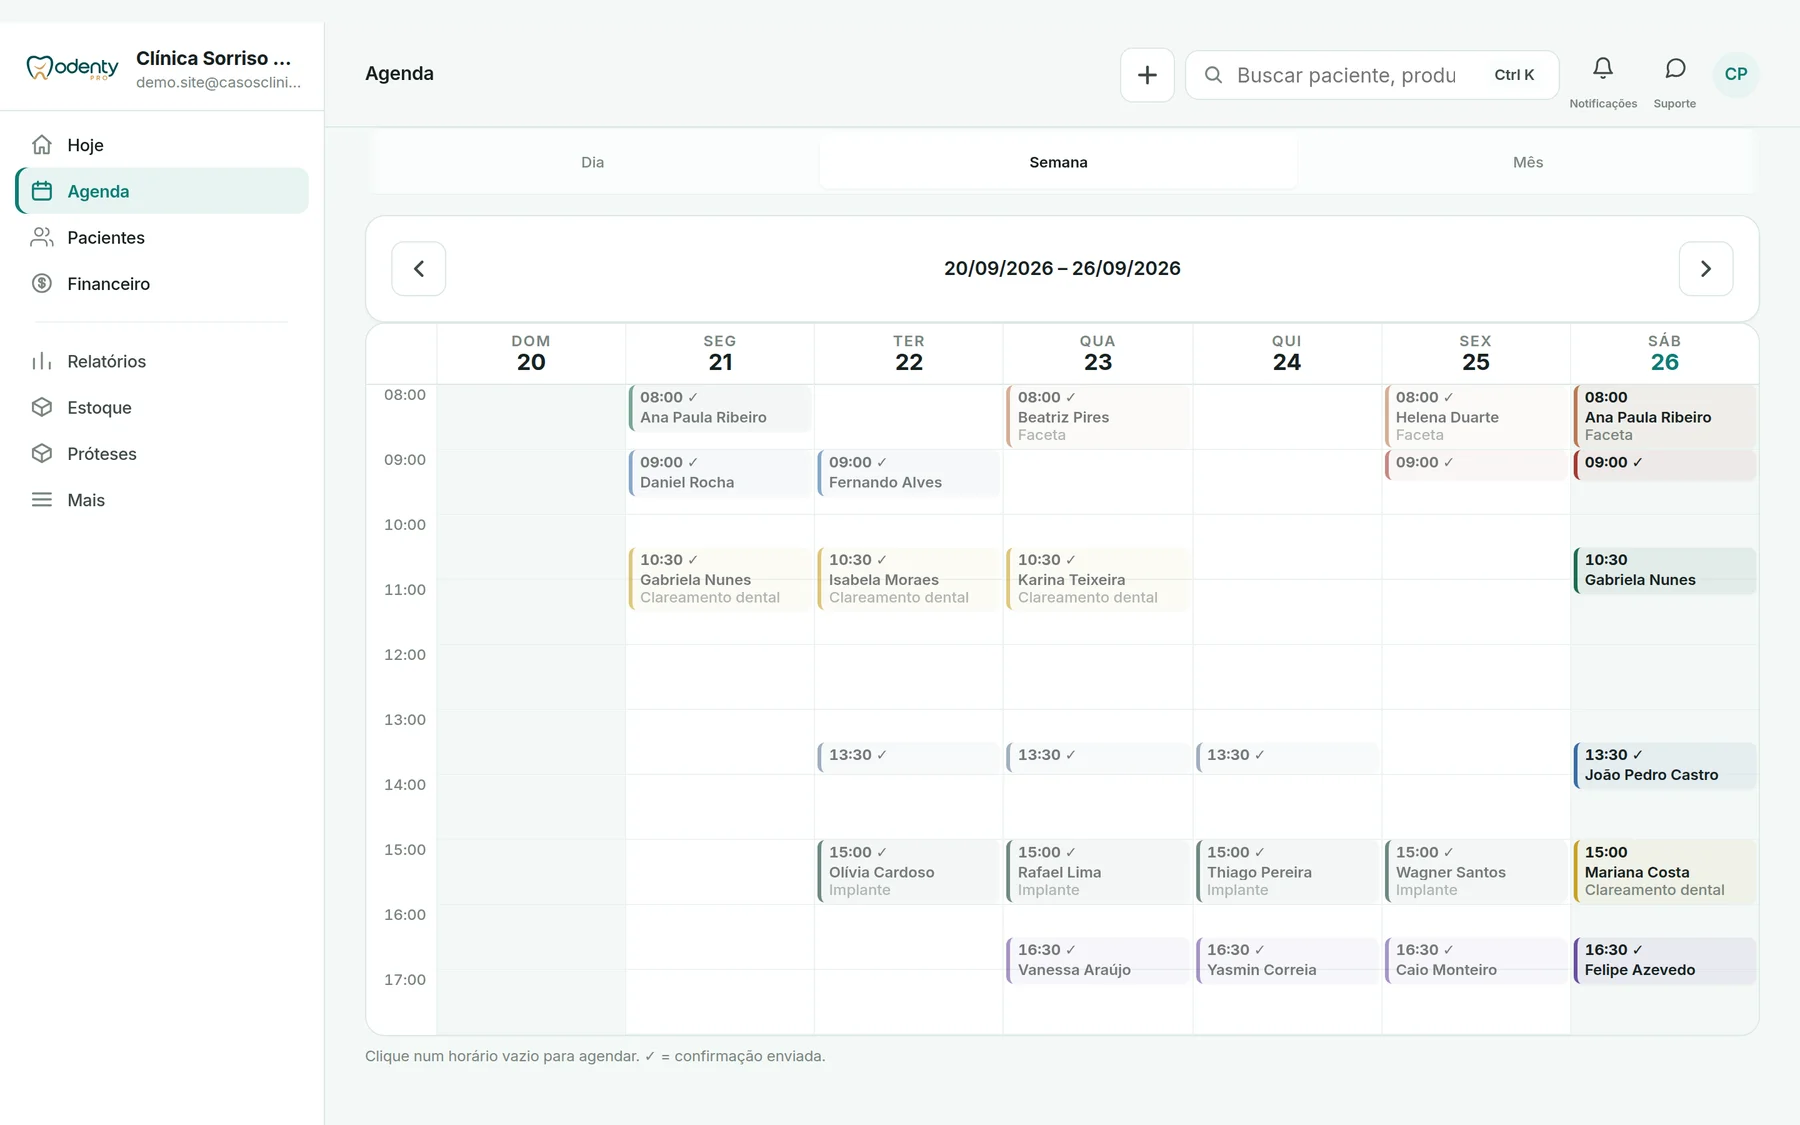Open Notificações bell icon
Image resolution: width=1800 pixels, height=1125 pixels.
pos(1603,69)
